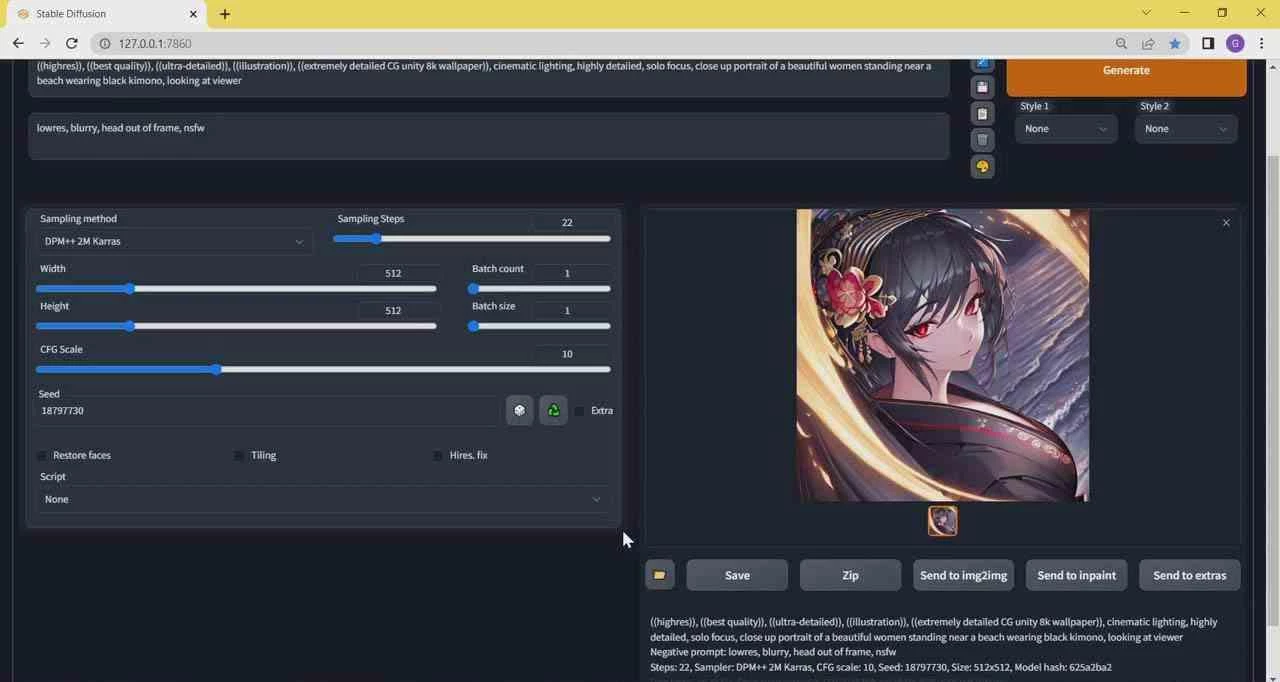Open the output folder icon below the image

[x=659, y=575]
